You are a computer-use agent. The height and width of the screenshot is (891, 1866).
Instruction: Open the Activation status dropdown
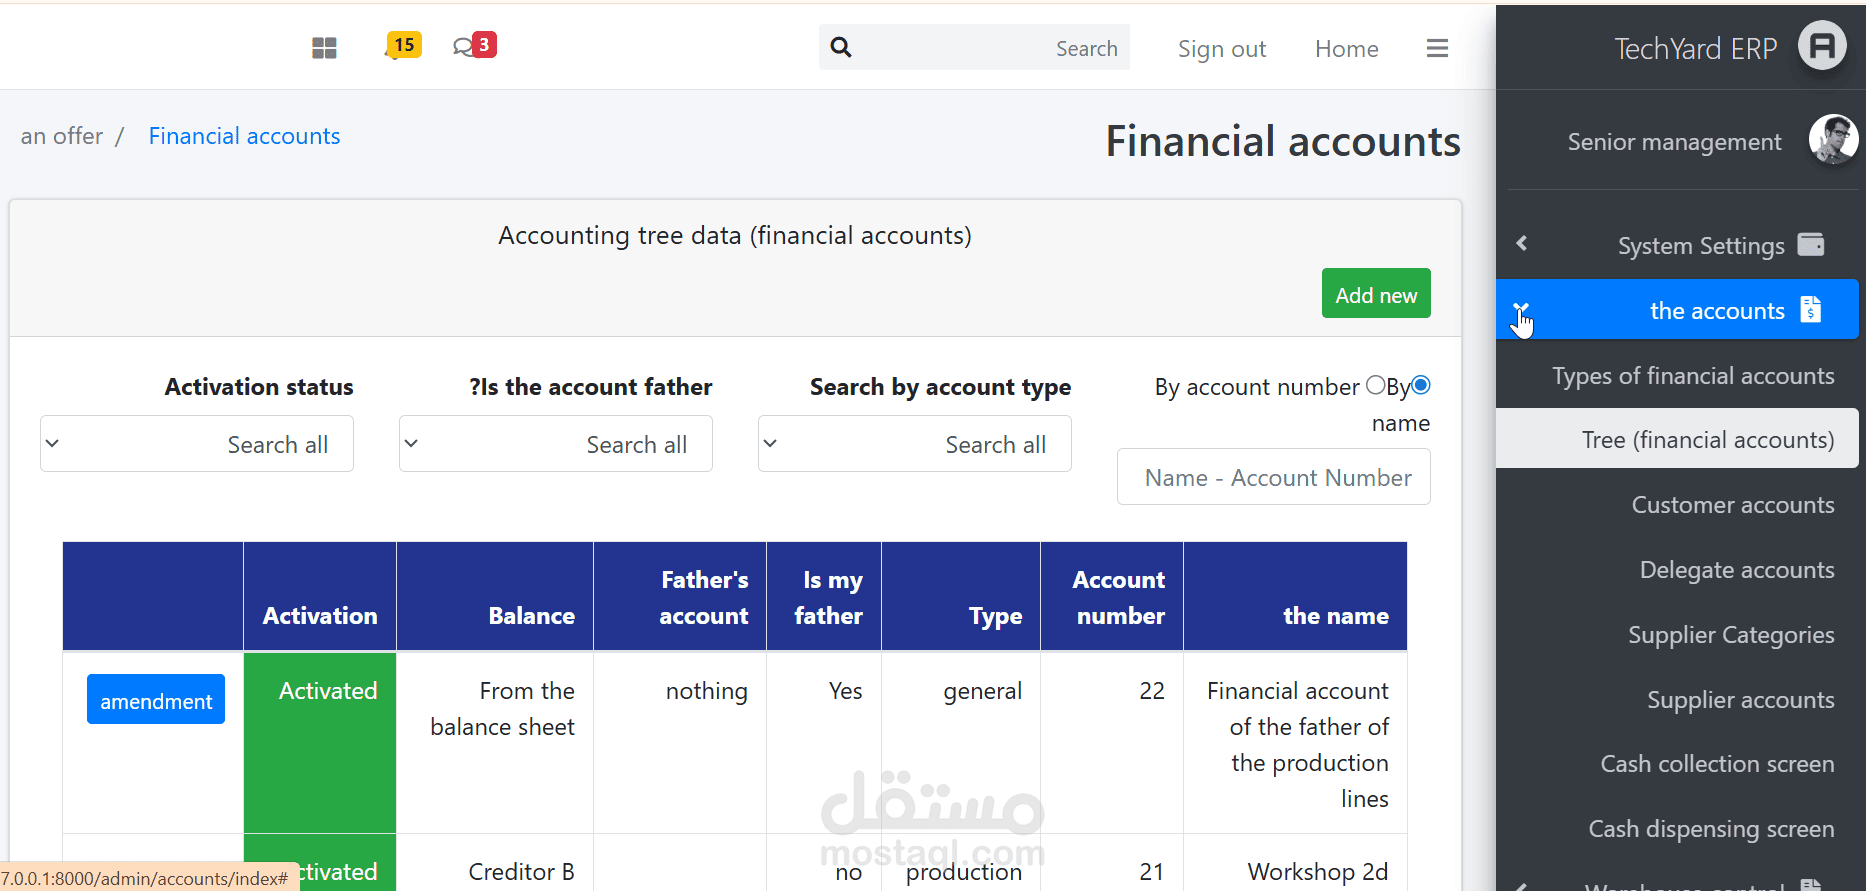pos(197,444)
